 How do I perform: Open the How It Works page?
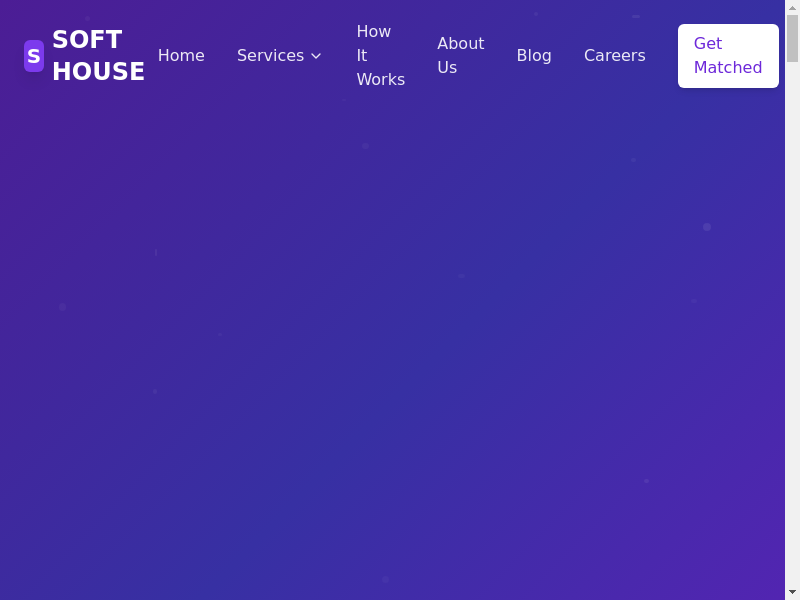pyautogui.click(x=380, y=56)
